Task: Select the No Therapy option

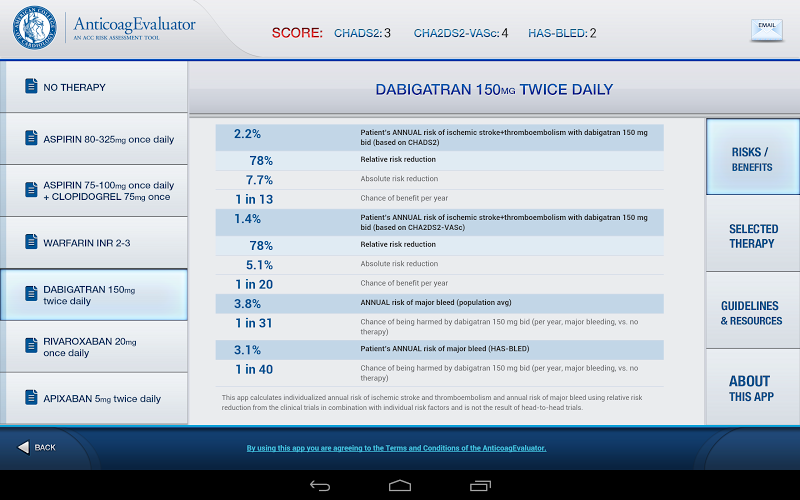Action: tap(94, 87)
